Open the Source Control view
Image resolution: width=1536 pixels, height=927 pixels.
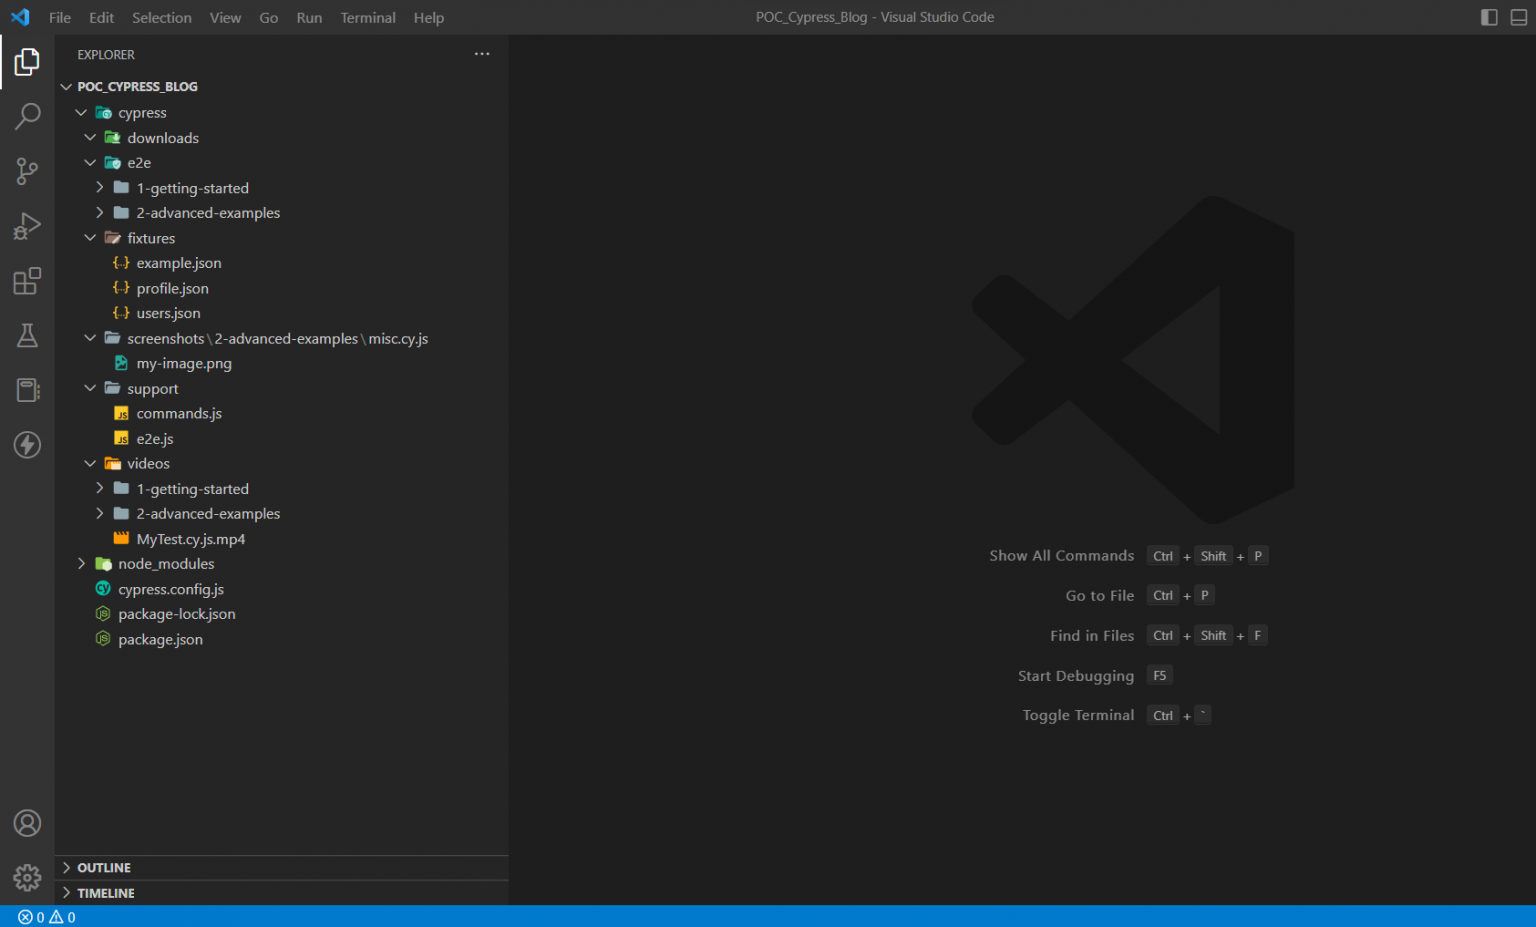point(27,171)
